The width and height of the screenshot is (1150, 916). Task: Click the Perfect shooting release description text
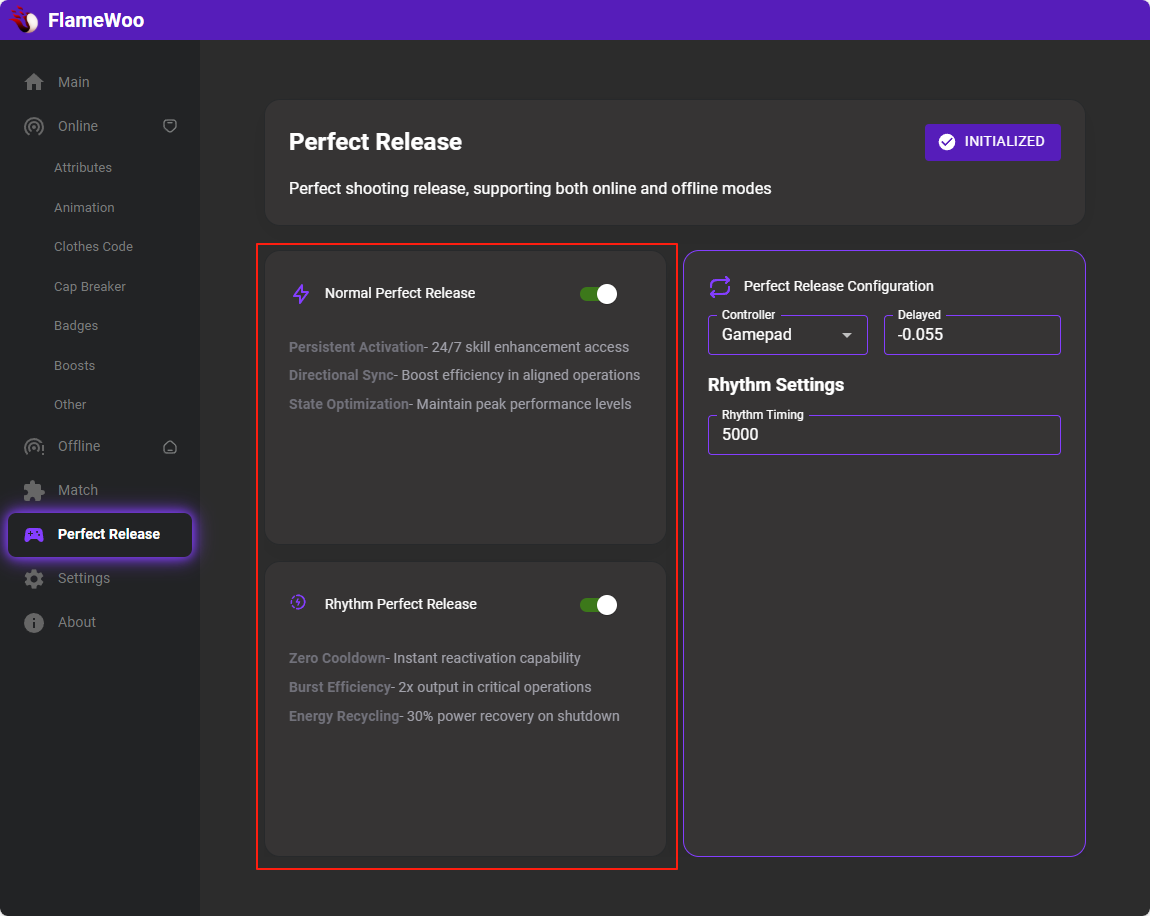530,188
